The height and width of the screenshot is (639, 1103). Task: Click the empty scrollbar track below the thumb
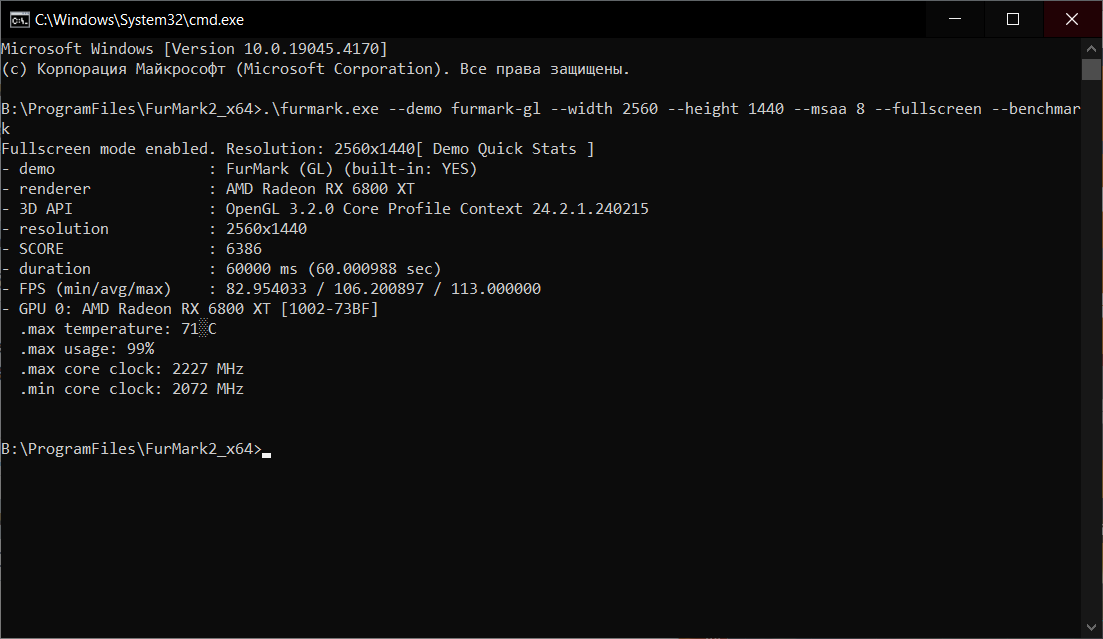coord(1091,350)
